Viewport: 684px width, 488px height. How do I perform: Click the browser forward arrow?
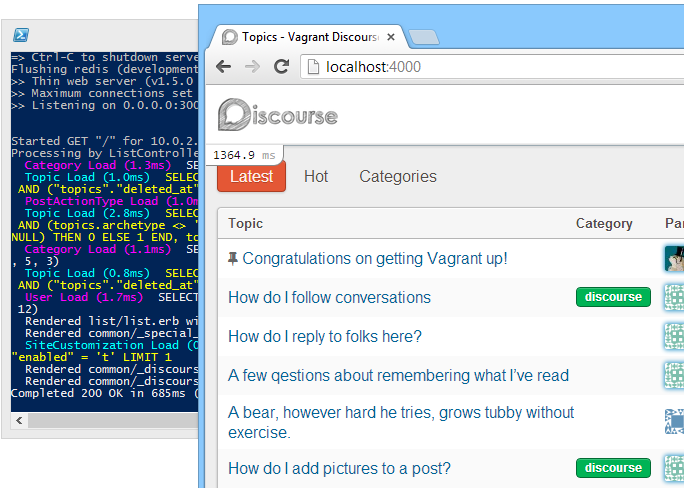tap(253, 66)
